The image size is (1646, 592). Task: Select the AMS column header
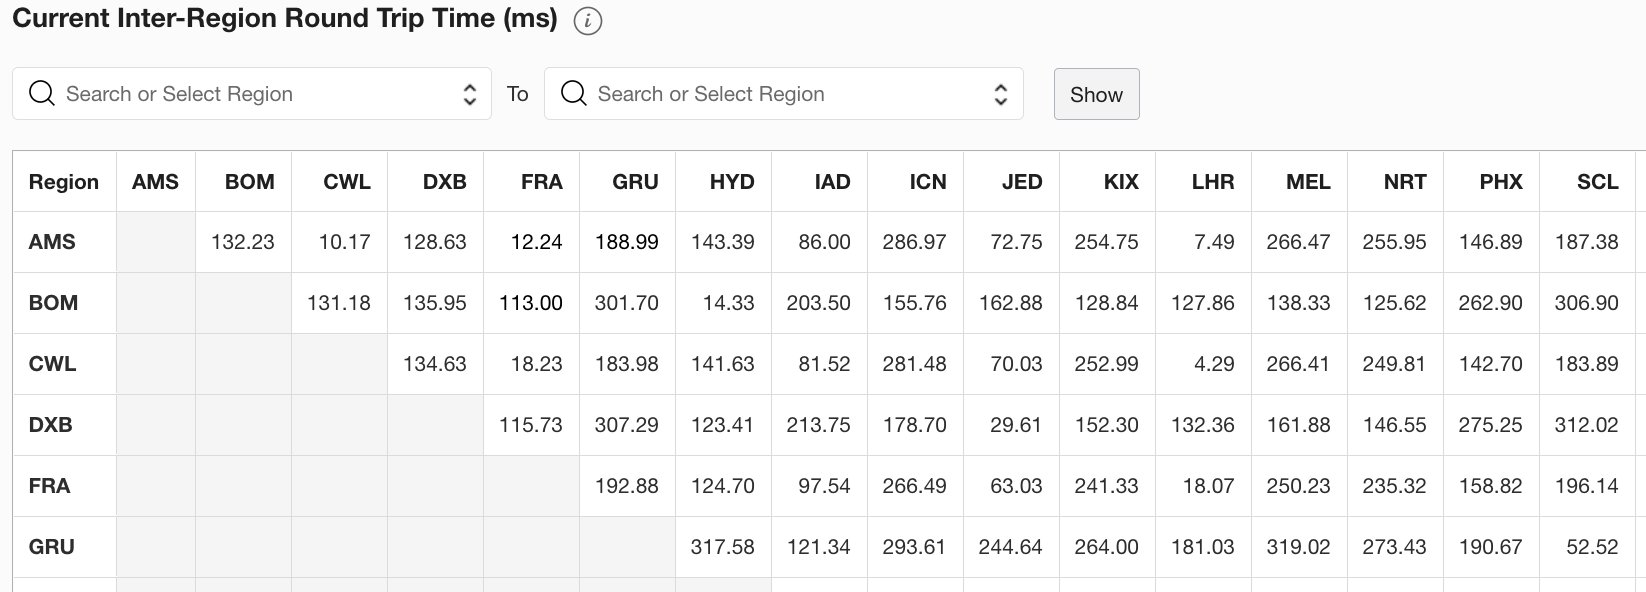click(x=155, y=182)
